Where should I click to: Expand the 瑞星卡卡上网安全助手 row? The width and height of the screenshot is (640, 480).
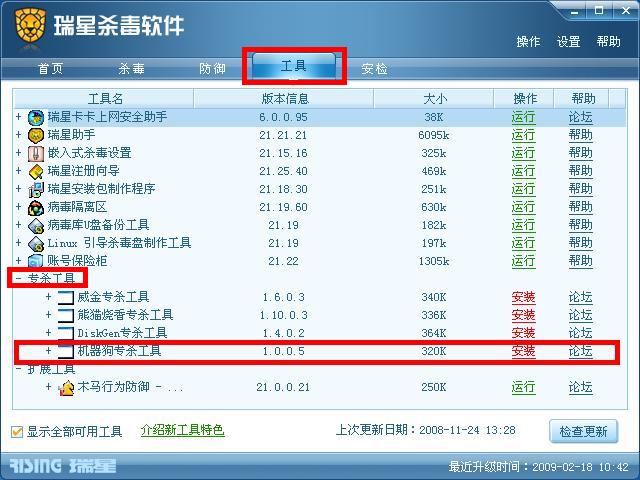[18, 117]
